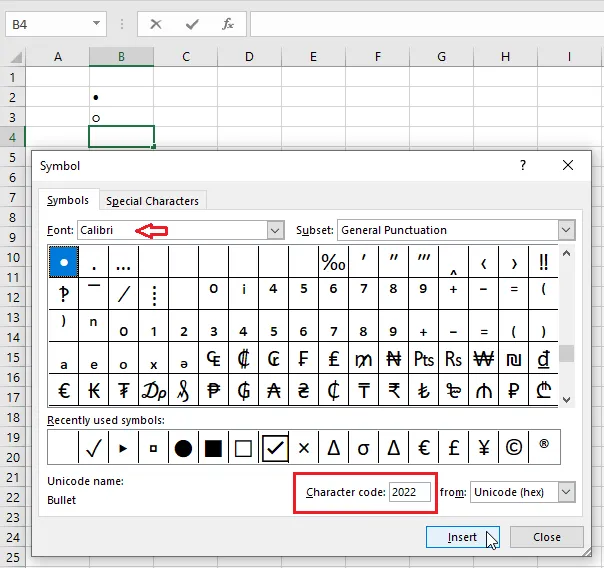Select the Kip ₭ symbol

click(94, 390)
